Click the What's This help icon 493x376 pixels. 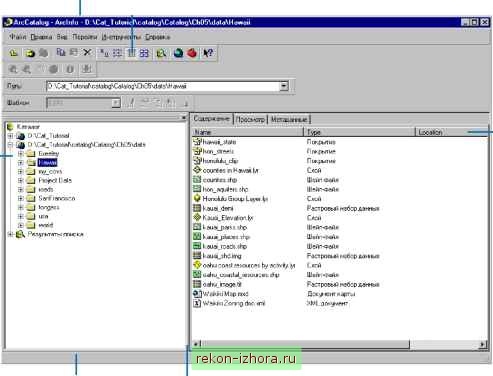click(208, 53)
